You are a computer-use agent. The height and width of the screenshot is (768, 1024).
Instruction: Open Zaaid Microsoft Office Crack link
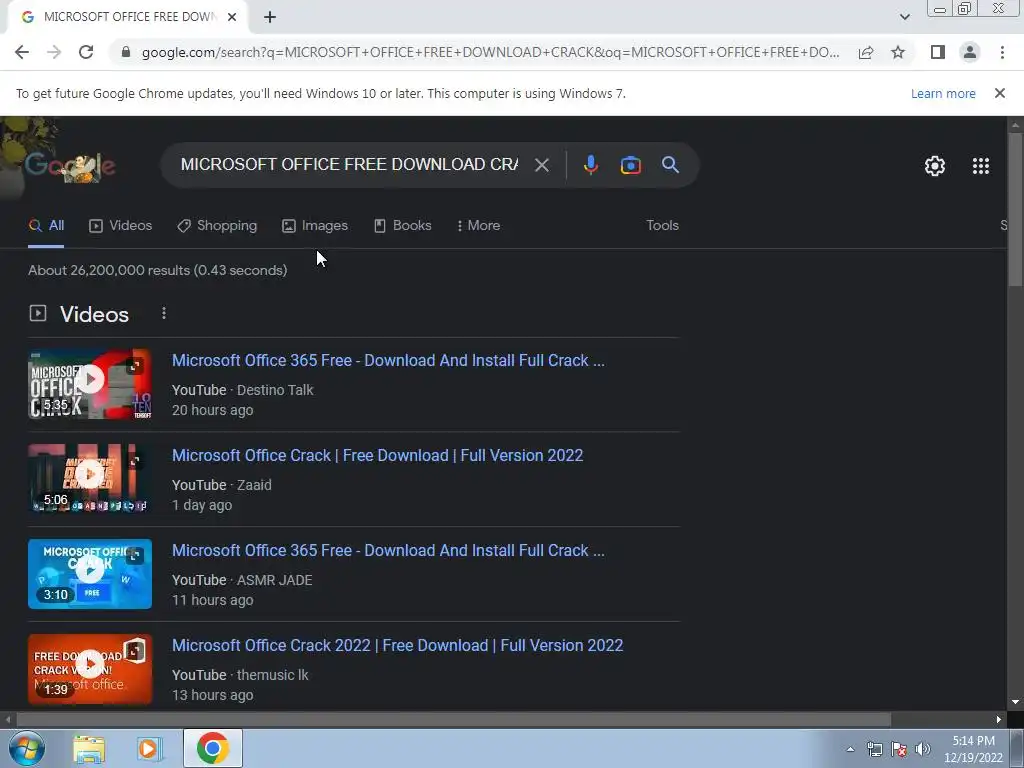pos(377,455)
